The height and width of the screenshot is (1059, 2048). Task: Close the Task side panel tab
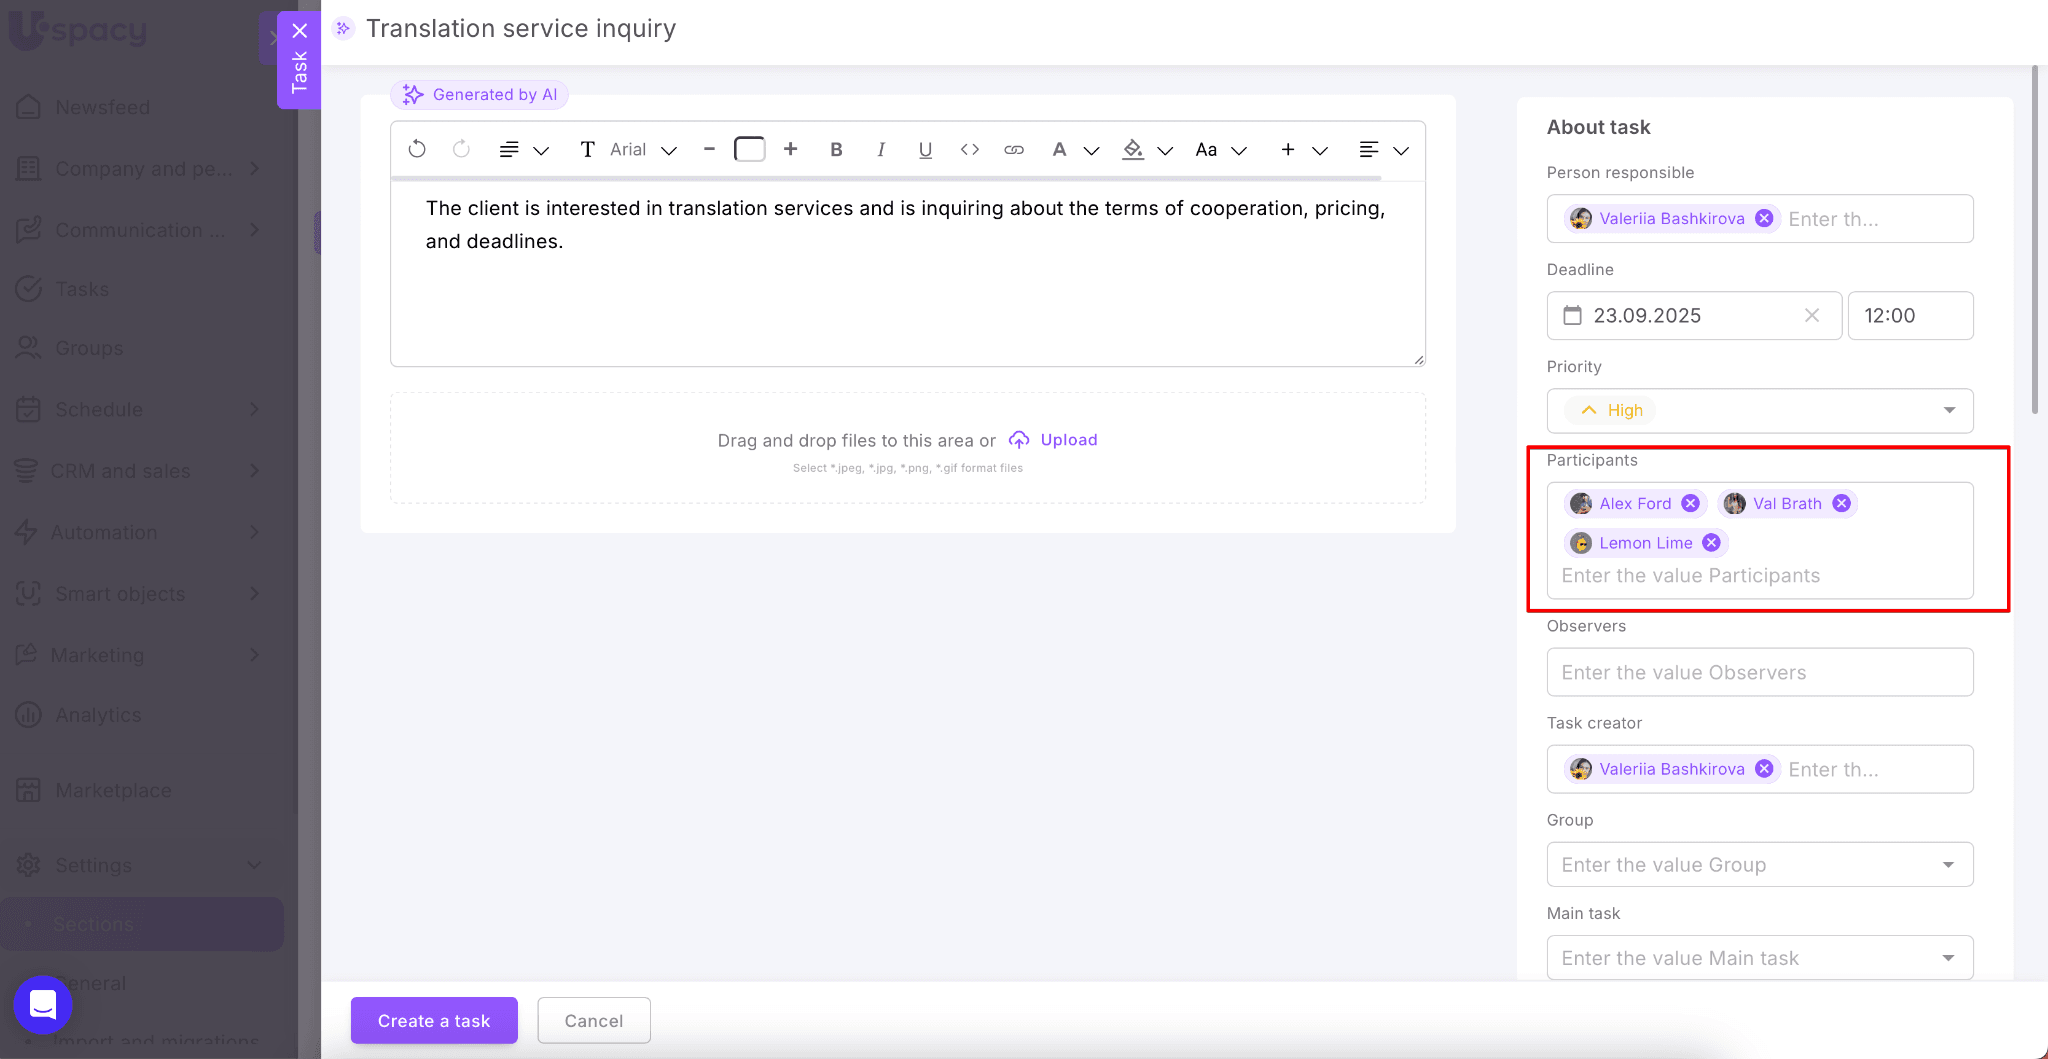click(299, 31)
